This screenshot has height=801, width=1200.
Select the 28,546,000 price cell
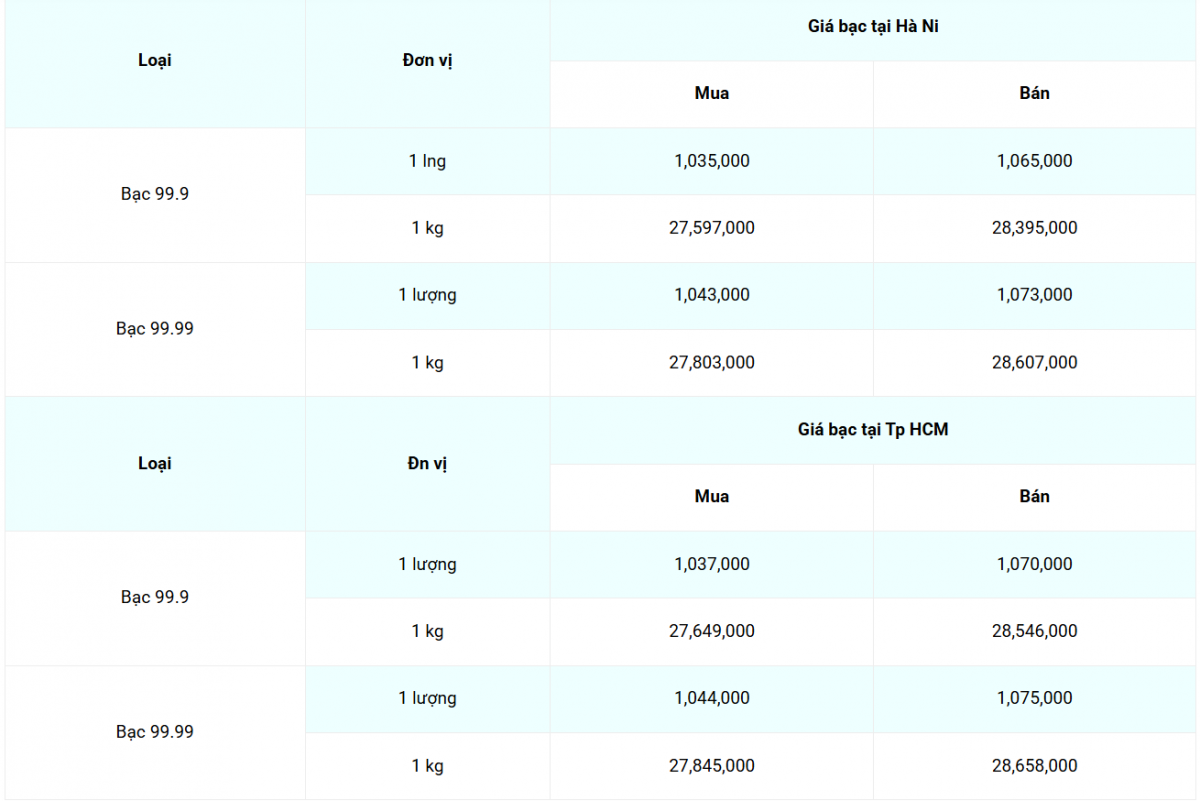[x=1034, y=631]
